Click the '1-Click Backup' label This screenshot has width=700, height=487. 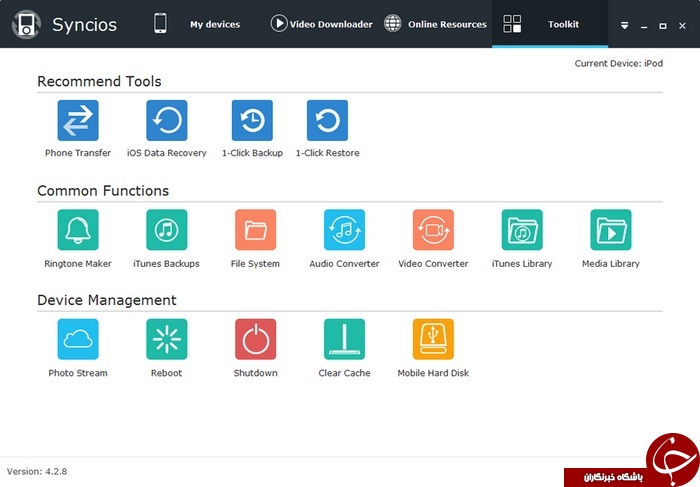(x=252, y=153)
